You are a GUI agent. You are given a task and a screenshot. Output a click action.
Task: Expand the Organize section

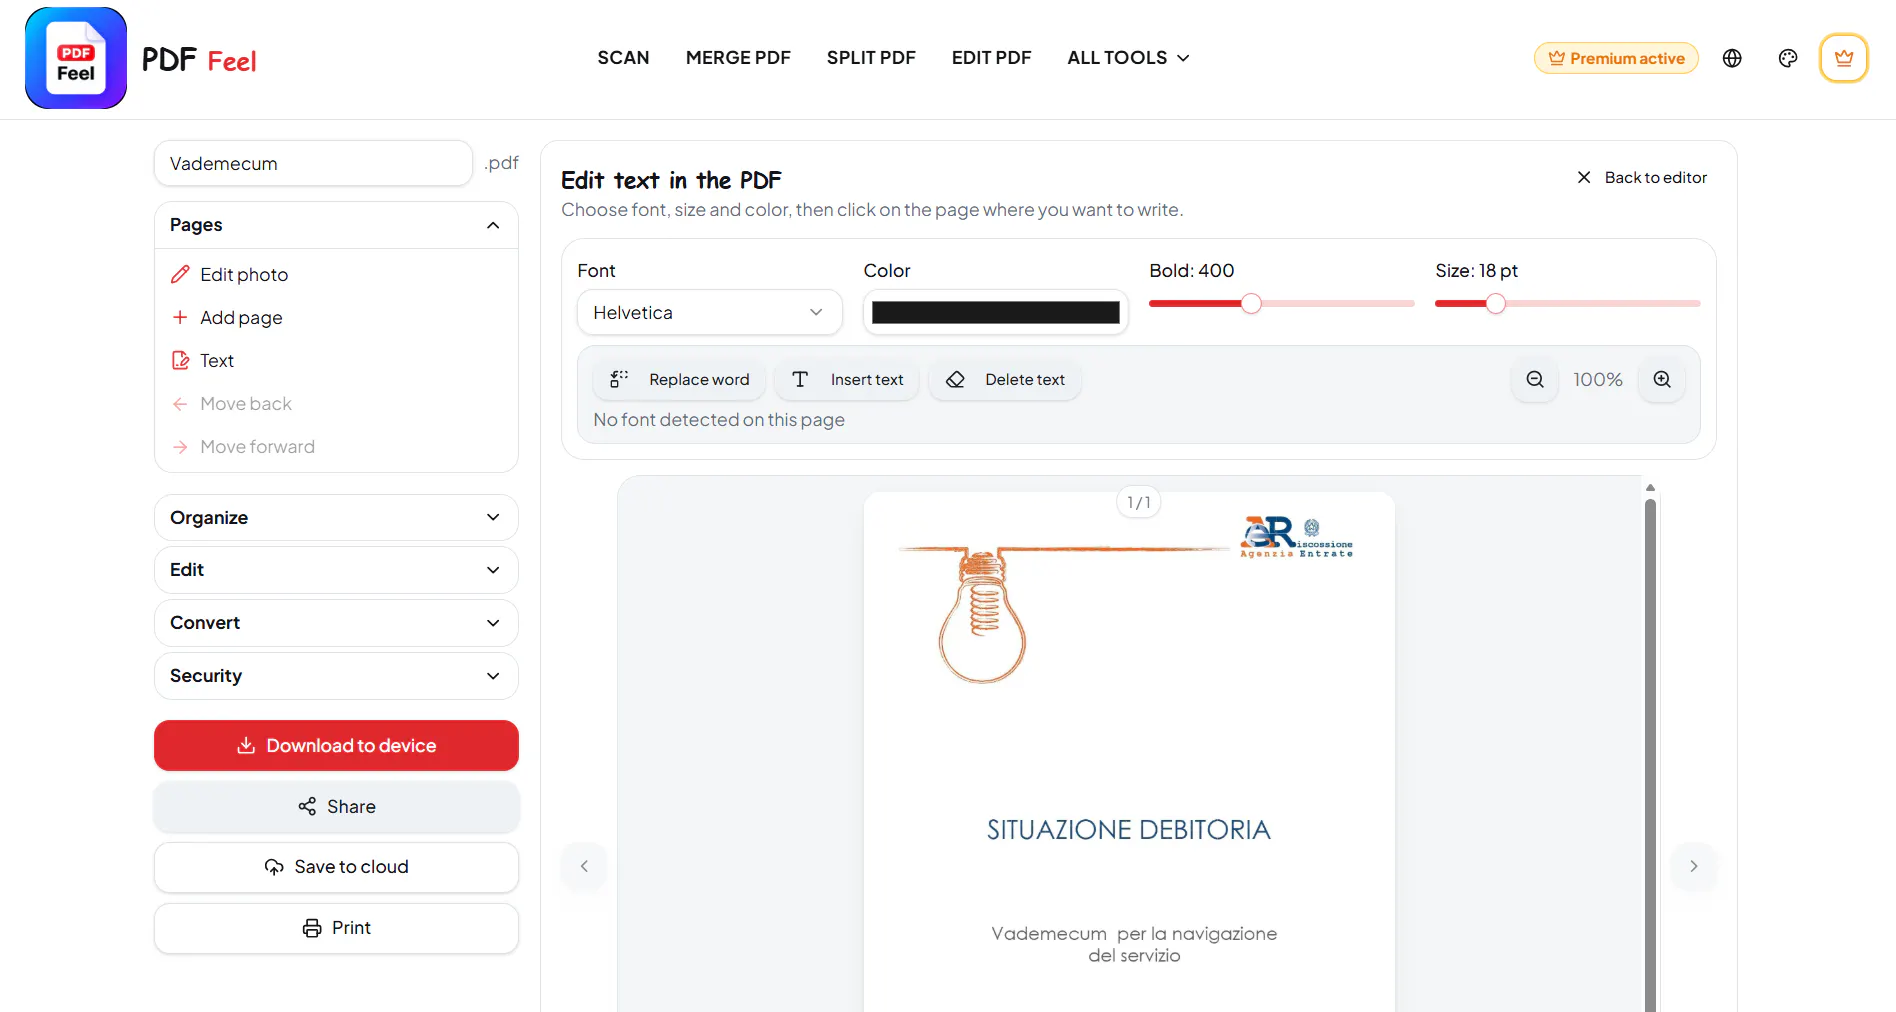point(336,518)
